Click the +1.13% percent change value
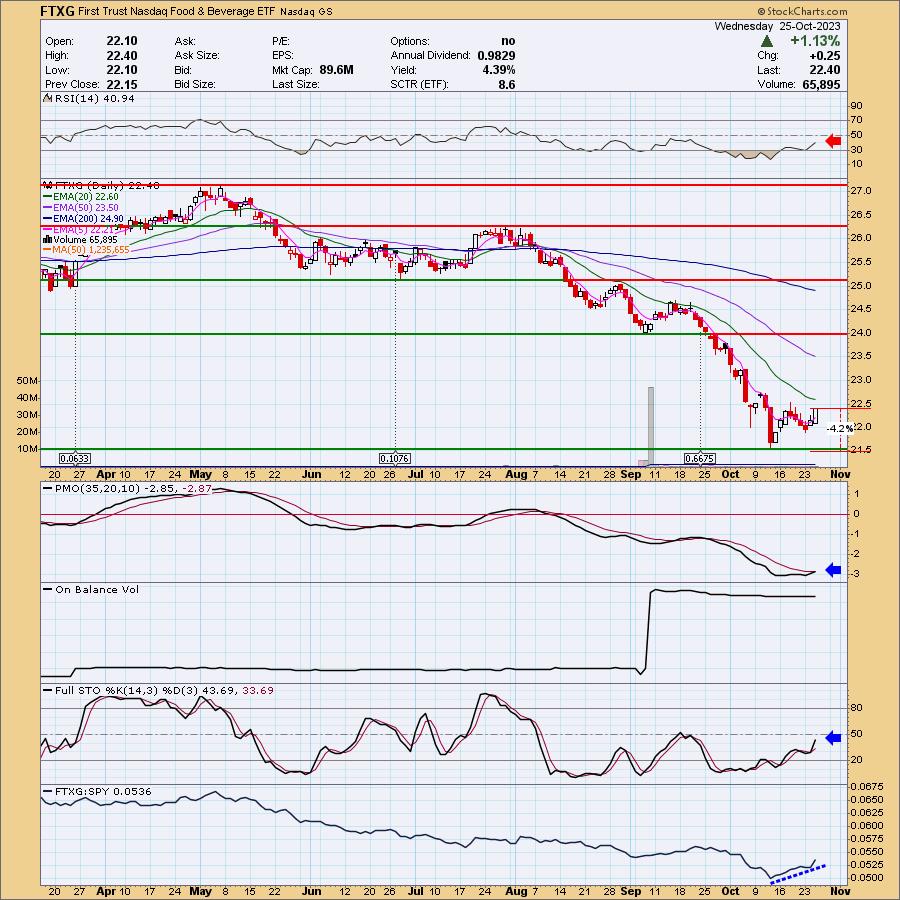 [815, 41]
